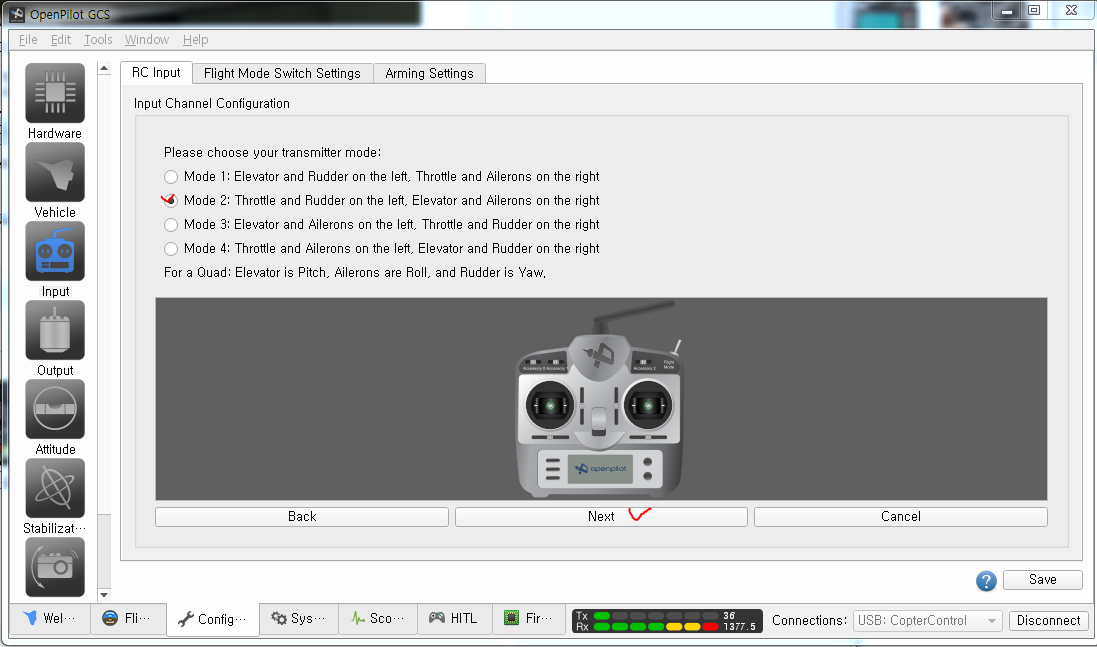Open the Arming Settings tab

[430, 73]
